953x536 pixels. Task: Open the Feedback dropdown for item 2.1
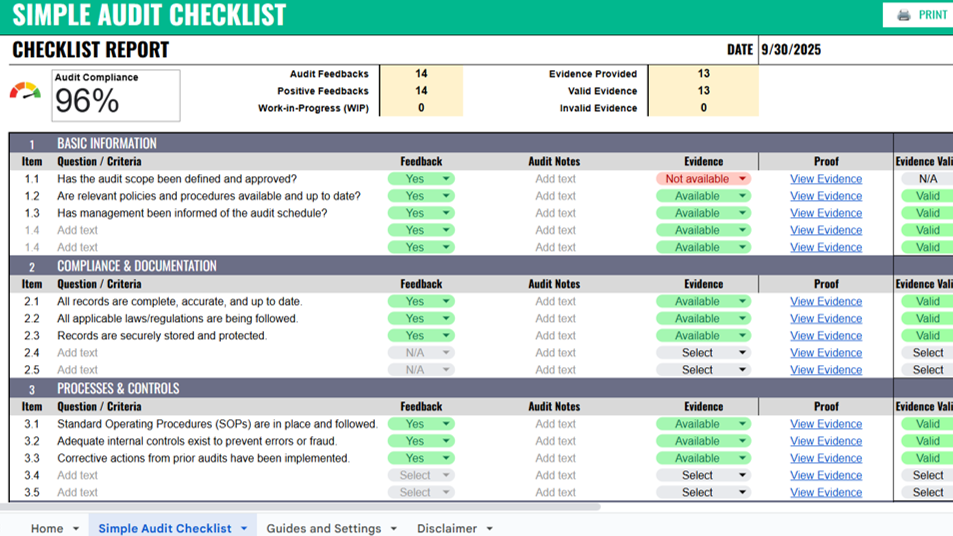[x=446, y=301]
